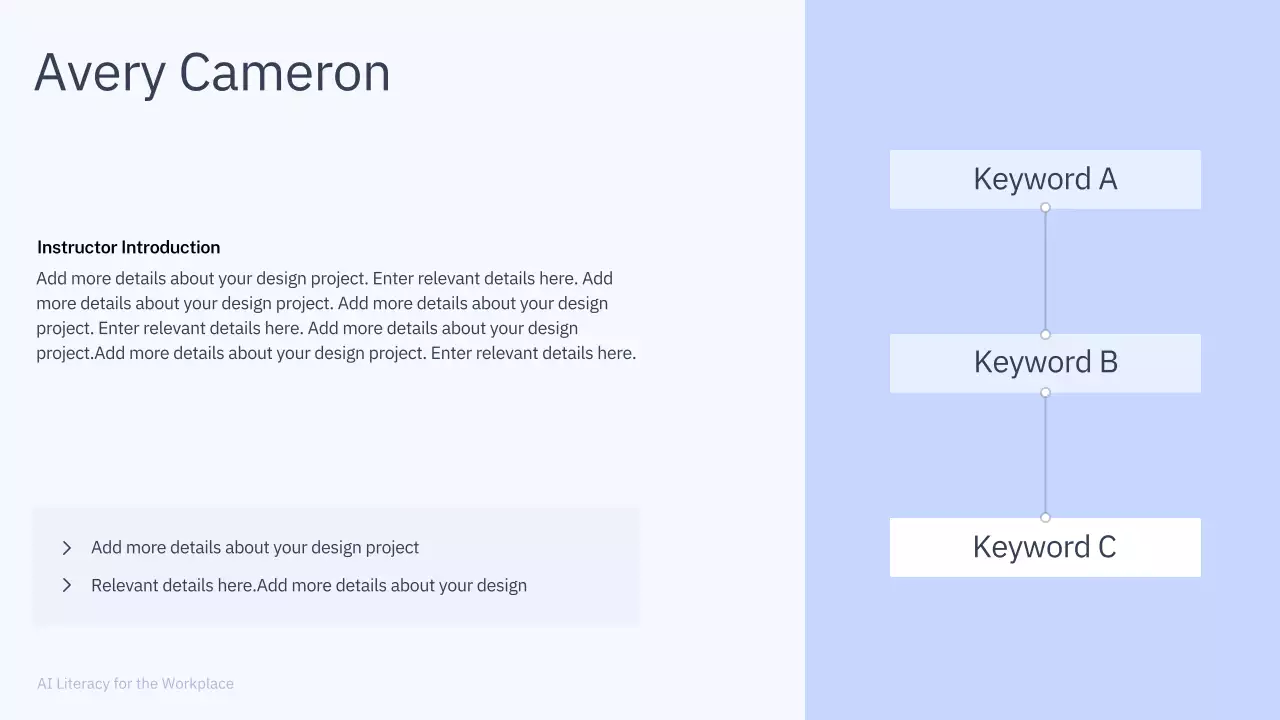Image resolution: width=1280 pixels, height=720 pixels.
Task: Select "Add more details about your design project" bullet
Action: [x=255, y=548]
